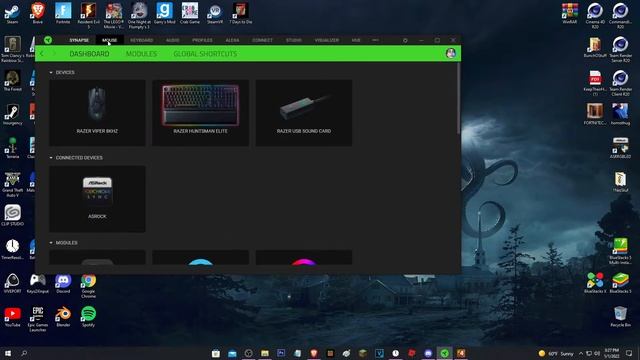Open the three-dots overflow tab menu
The width and height of the screenshot is (640, 360).
tap(375, 40)
